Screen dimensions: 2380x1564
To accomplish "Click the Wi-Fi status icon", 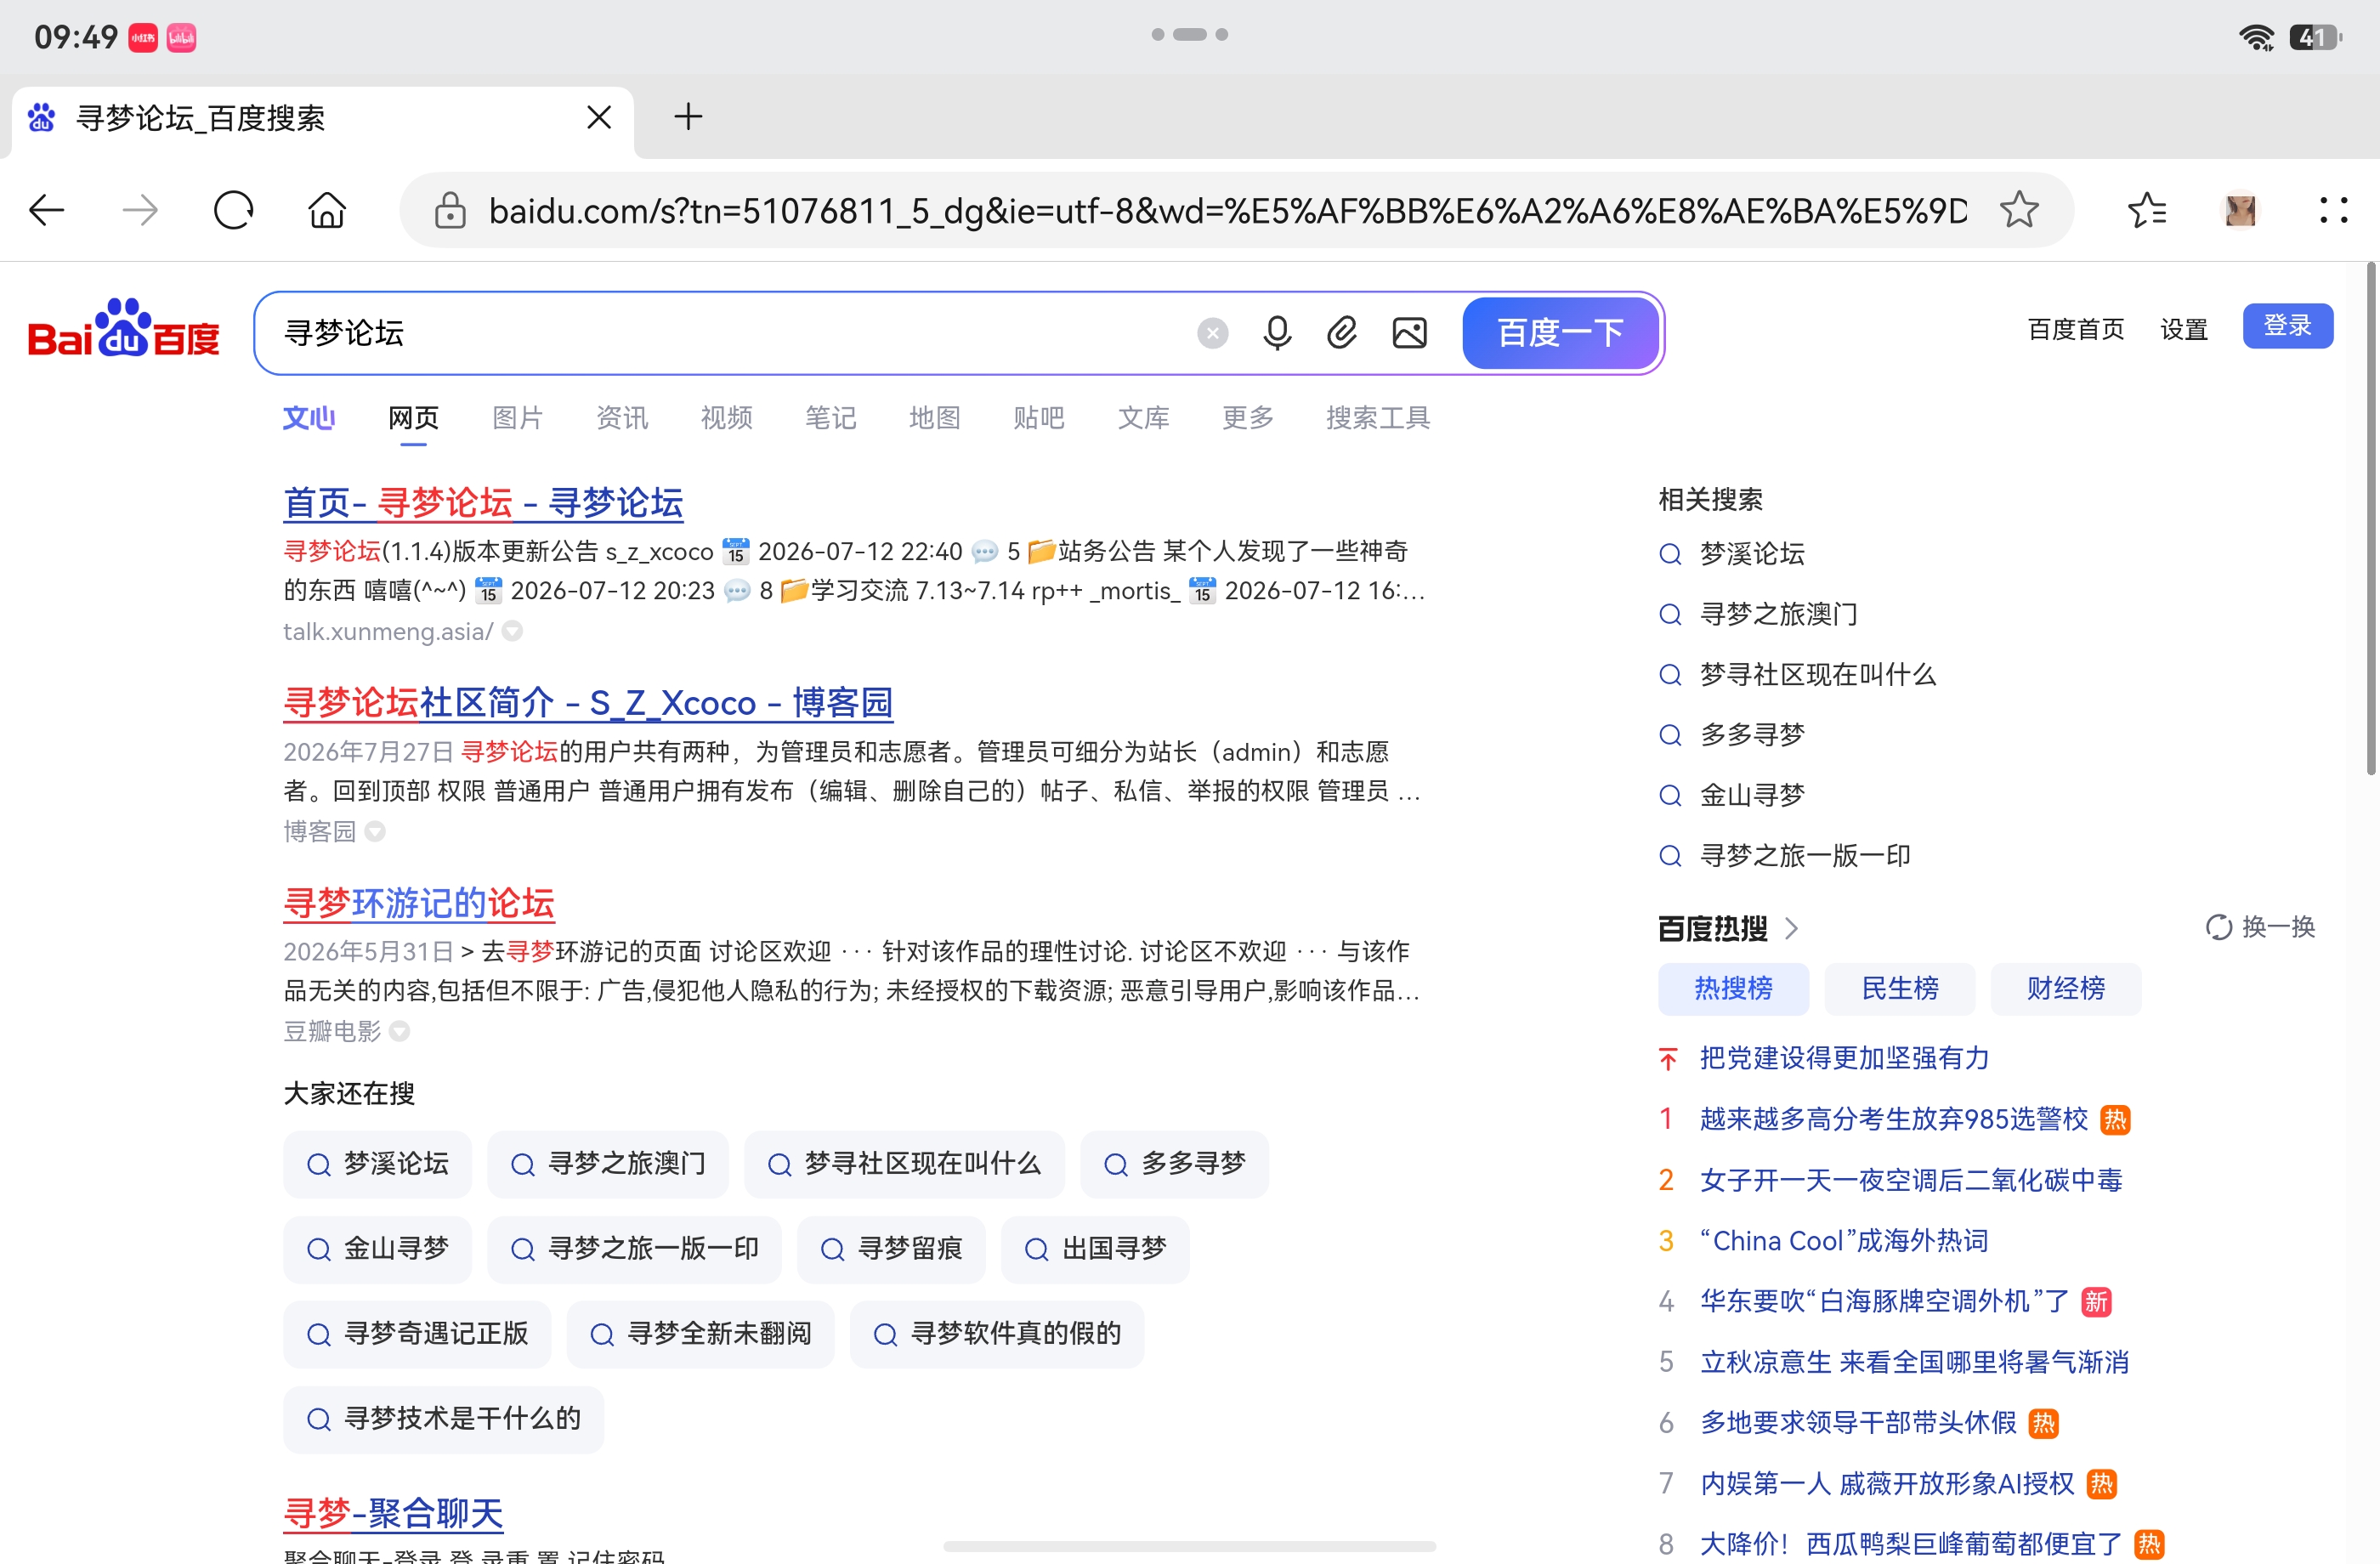I will tap(2257, 37).
